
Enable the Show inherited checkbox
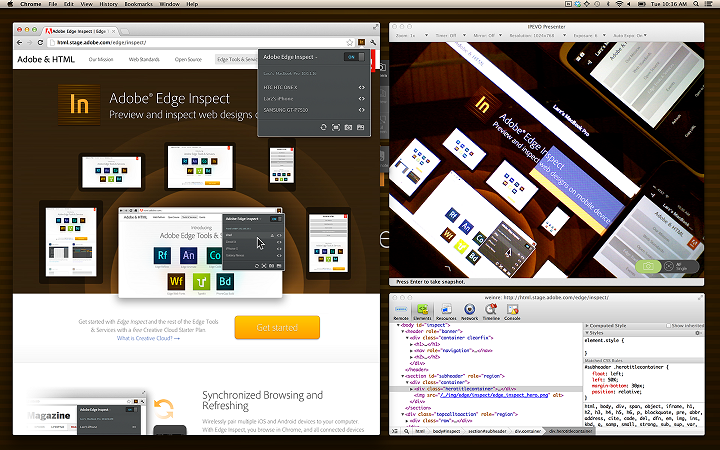click(669, 326)
